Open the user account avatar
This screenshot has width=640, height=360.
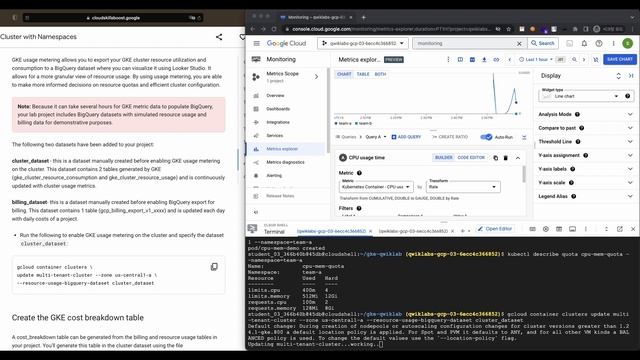pos(627,43)
